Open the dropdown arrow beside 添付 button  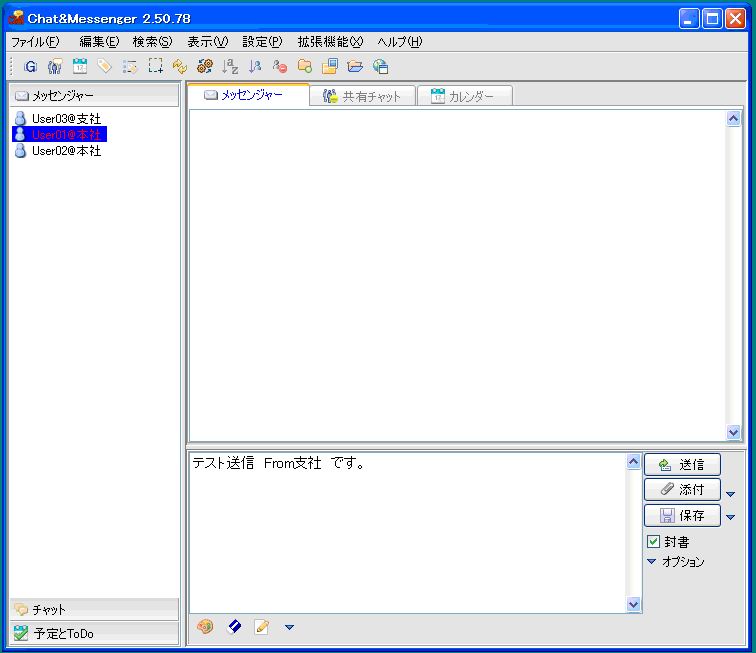tap(730, 494)
